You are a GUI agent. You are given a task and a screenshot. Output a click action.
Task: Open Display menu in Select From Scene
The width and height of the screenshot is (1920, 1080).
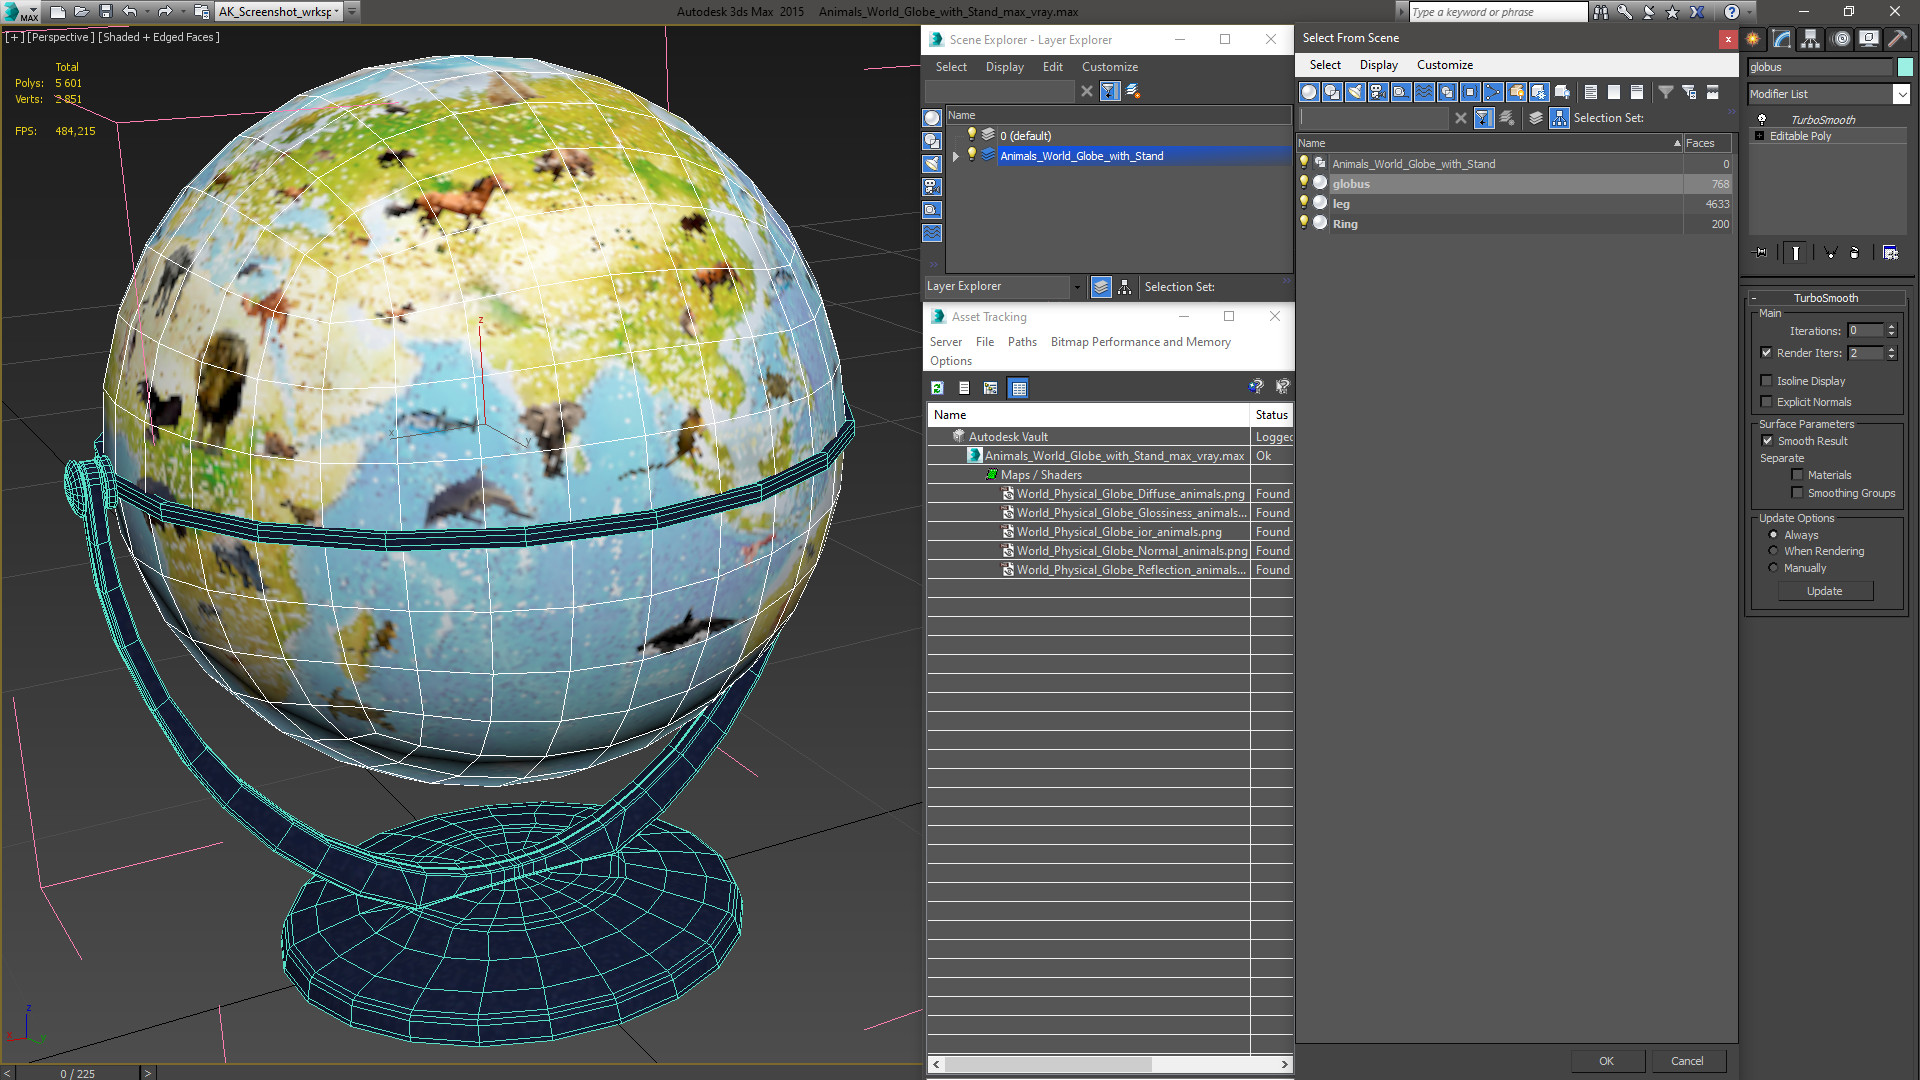1378,65
